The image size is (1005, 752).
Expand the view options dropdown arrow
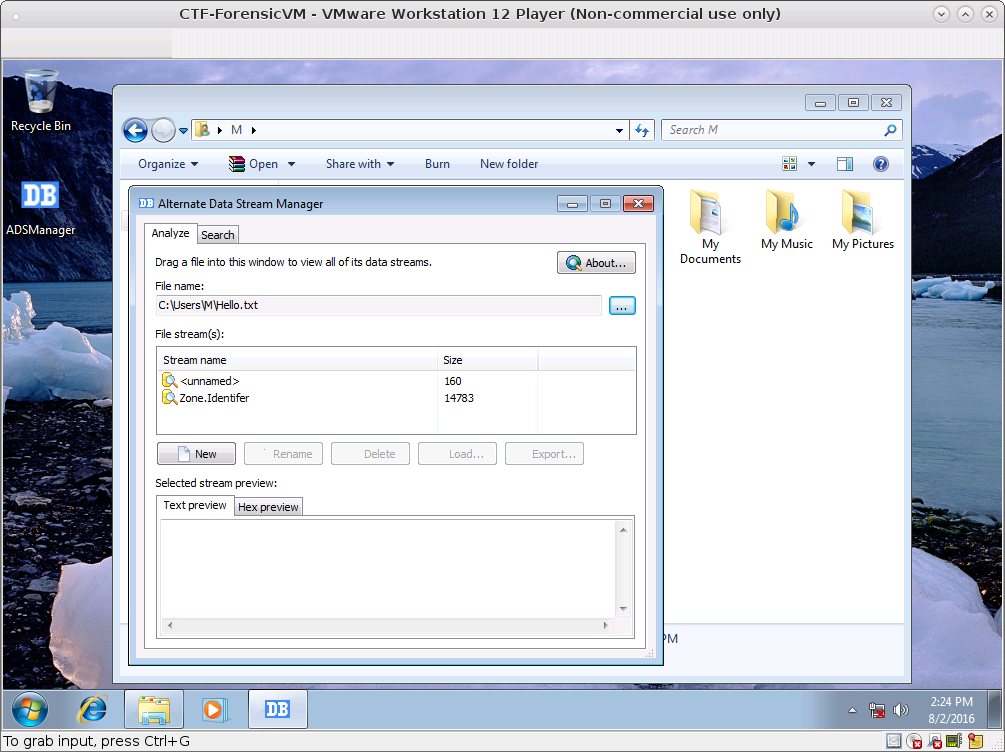[x=811, y=164]
